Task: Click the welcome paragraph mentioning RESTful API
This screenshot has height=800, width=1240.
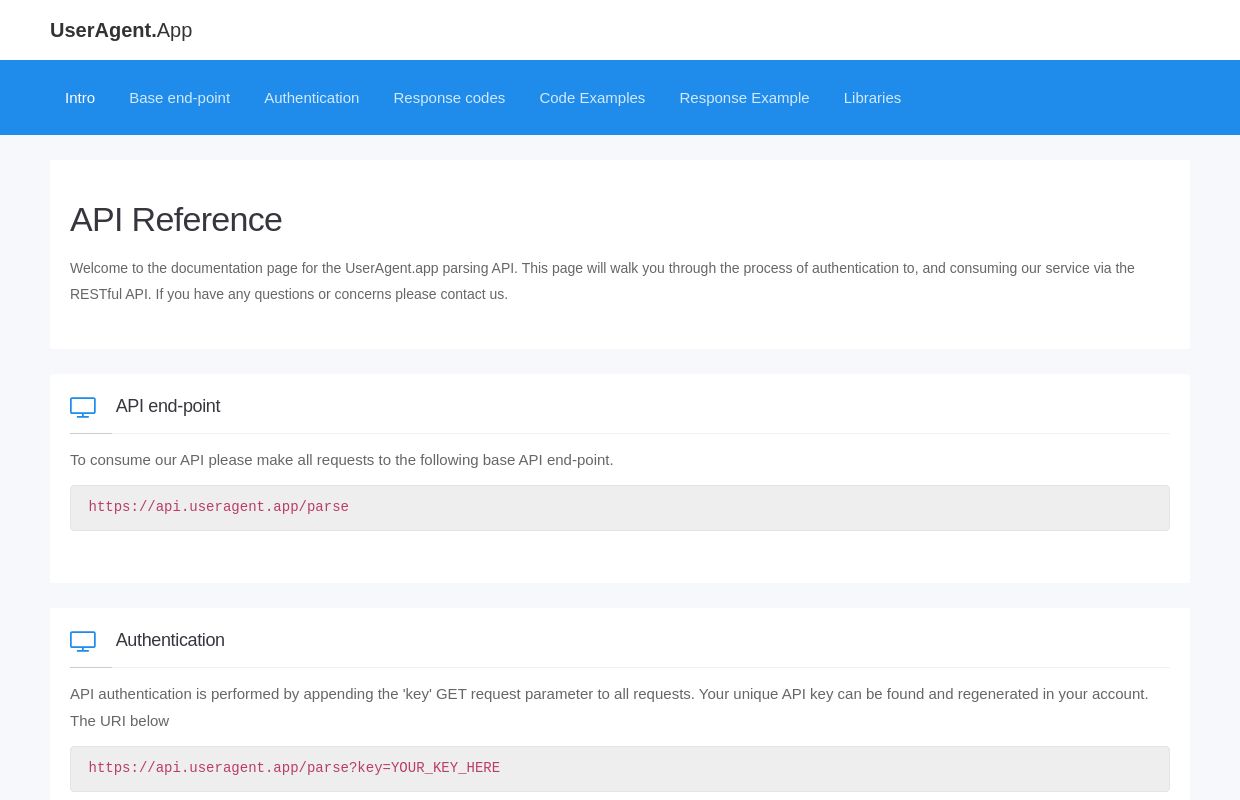Action: [602, 281]
